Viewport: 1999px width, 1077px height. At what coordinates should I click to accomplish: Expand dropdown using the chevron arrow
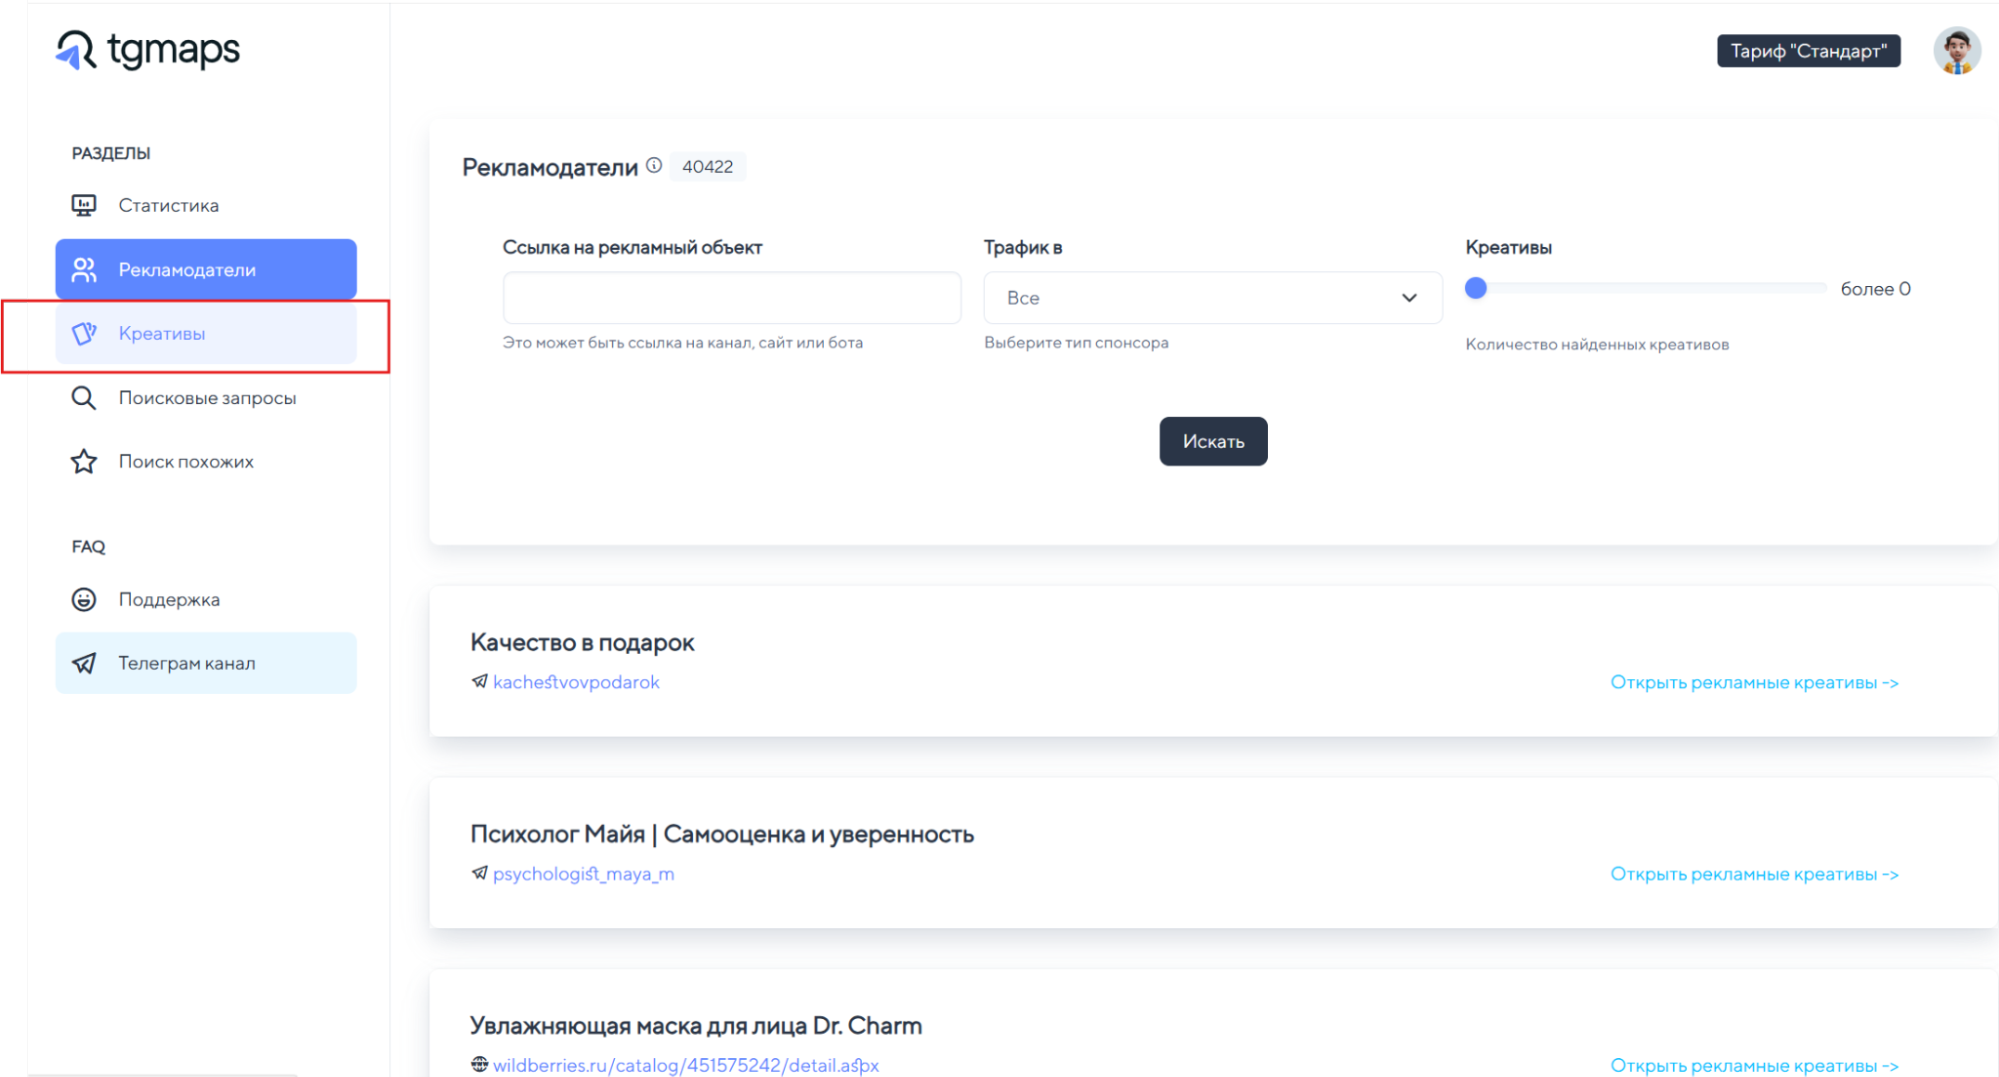coord(1409,298)
